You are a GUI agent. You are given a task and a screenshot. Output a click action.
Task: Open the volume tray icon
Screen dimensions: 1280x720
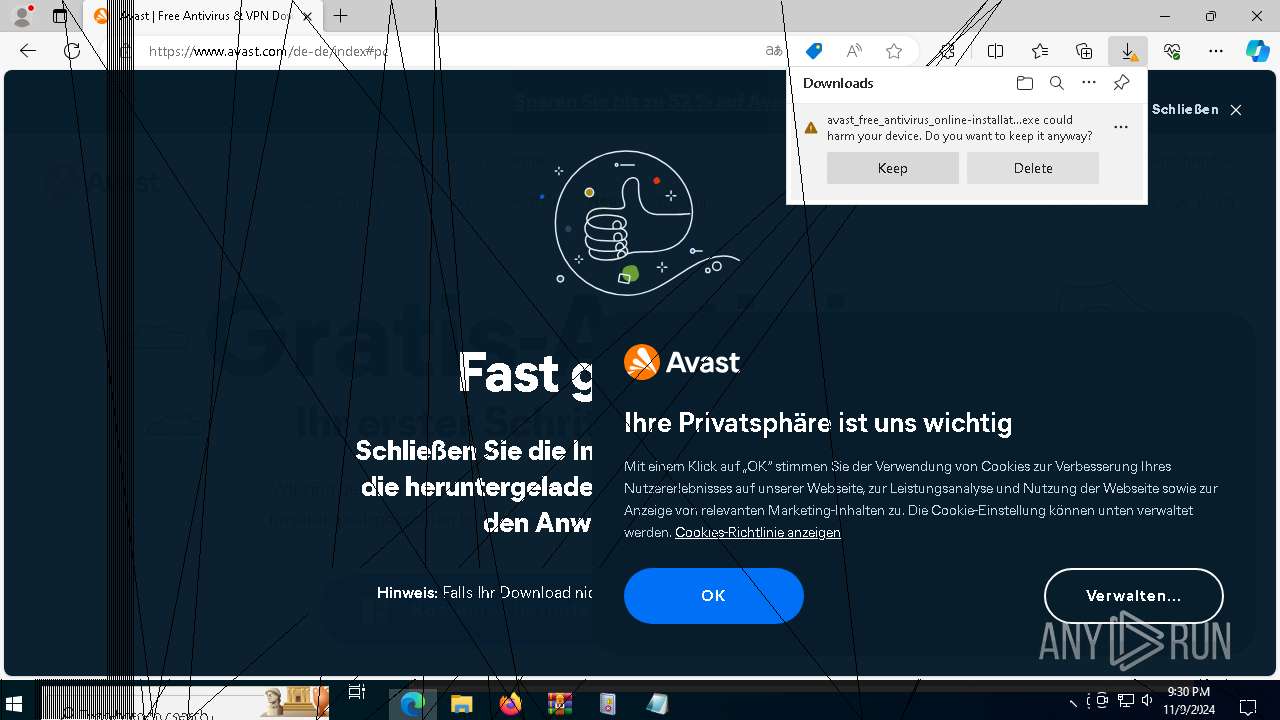pos(1147,701)
